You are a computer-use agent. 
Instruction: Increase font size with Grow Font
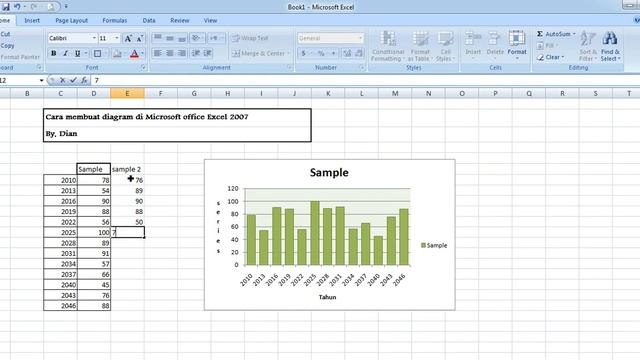pos(128,38)
